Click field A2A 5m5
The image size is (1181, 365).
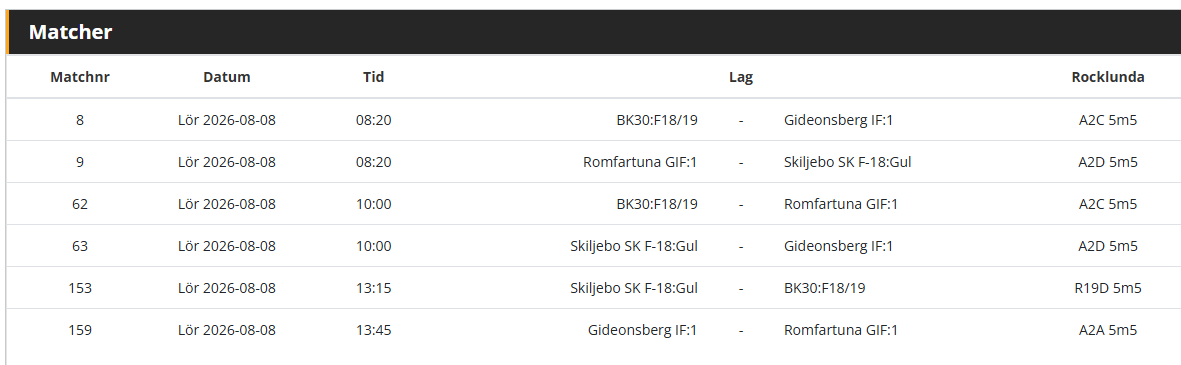point(1108,330)
